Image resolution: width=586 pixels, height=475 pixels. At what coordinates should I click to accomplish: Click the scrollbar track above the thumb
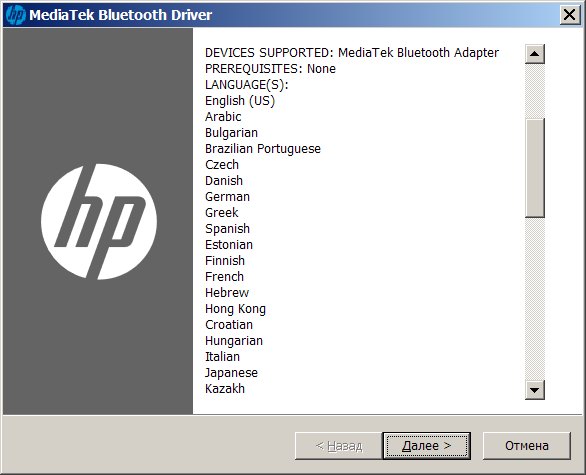coord(534,91)
